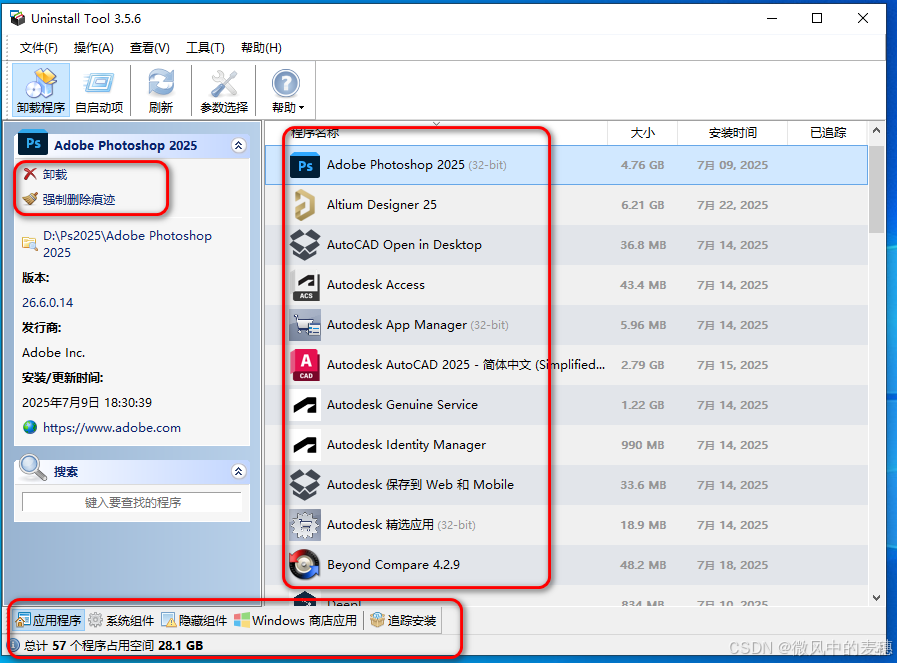Image resolution: width=897 pixels, height=663 pixels.
Task: Click version number 26.6.0.14
Action: pos(48,303)
